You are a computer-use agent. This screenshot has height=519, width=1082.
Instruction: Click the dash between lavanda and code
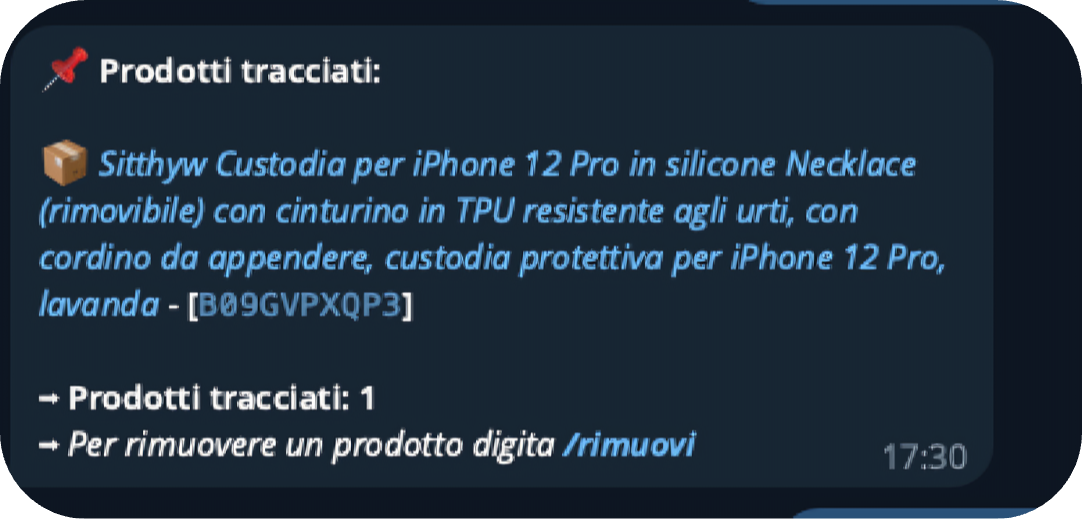point(173,306)
